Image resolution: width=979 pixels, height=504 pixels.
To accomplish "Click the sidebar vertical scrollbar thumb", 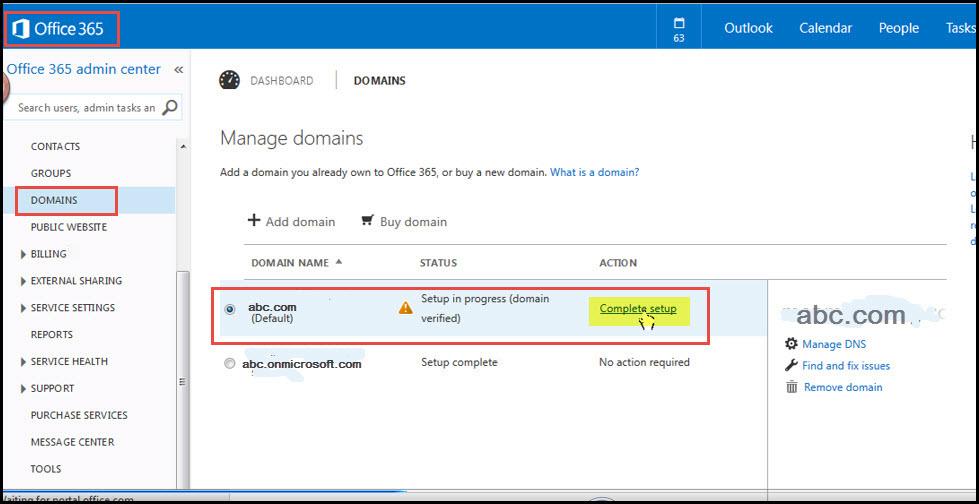I will [x=182, y=380].
